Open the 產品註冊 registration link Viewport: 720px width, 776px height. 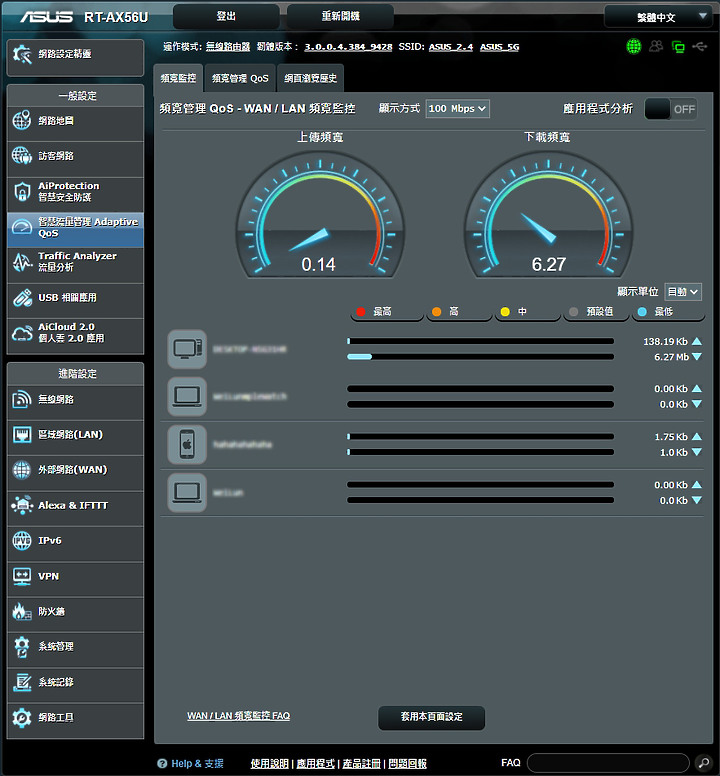tap(362, 763)
